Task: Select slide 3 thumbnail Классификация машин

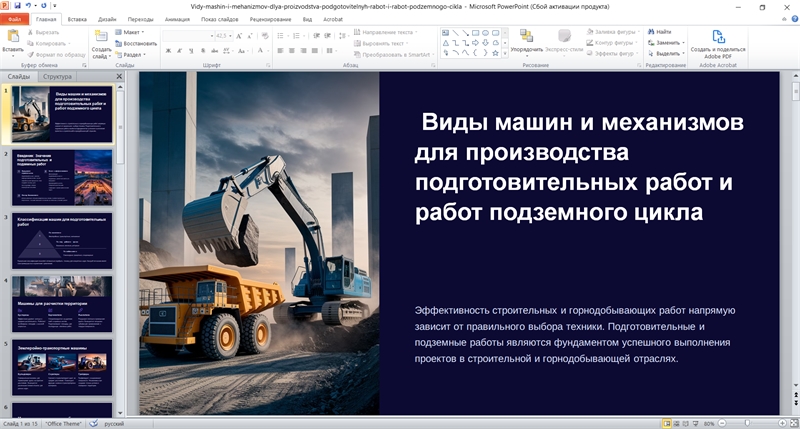Action: point(62,240)
